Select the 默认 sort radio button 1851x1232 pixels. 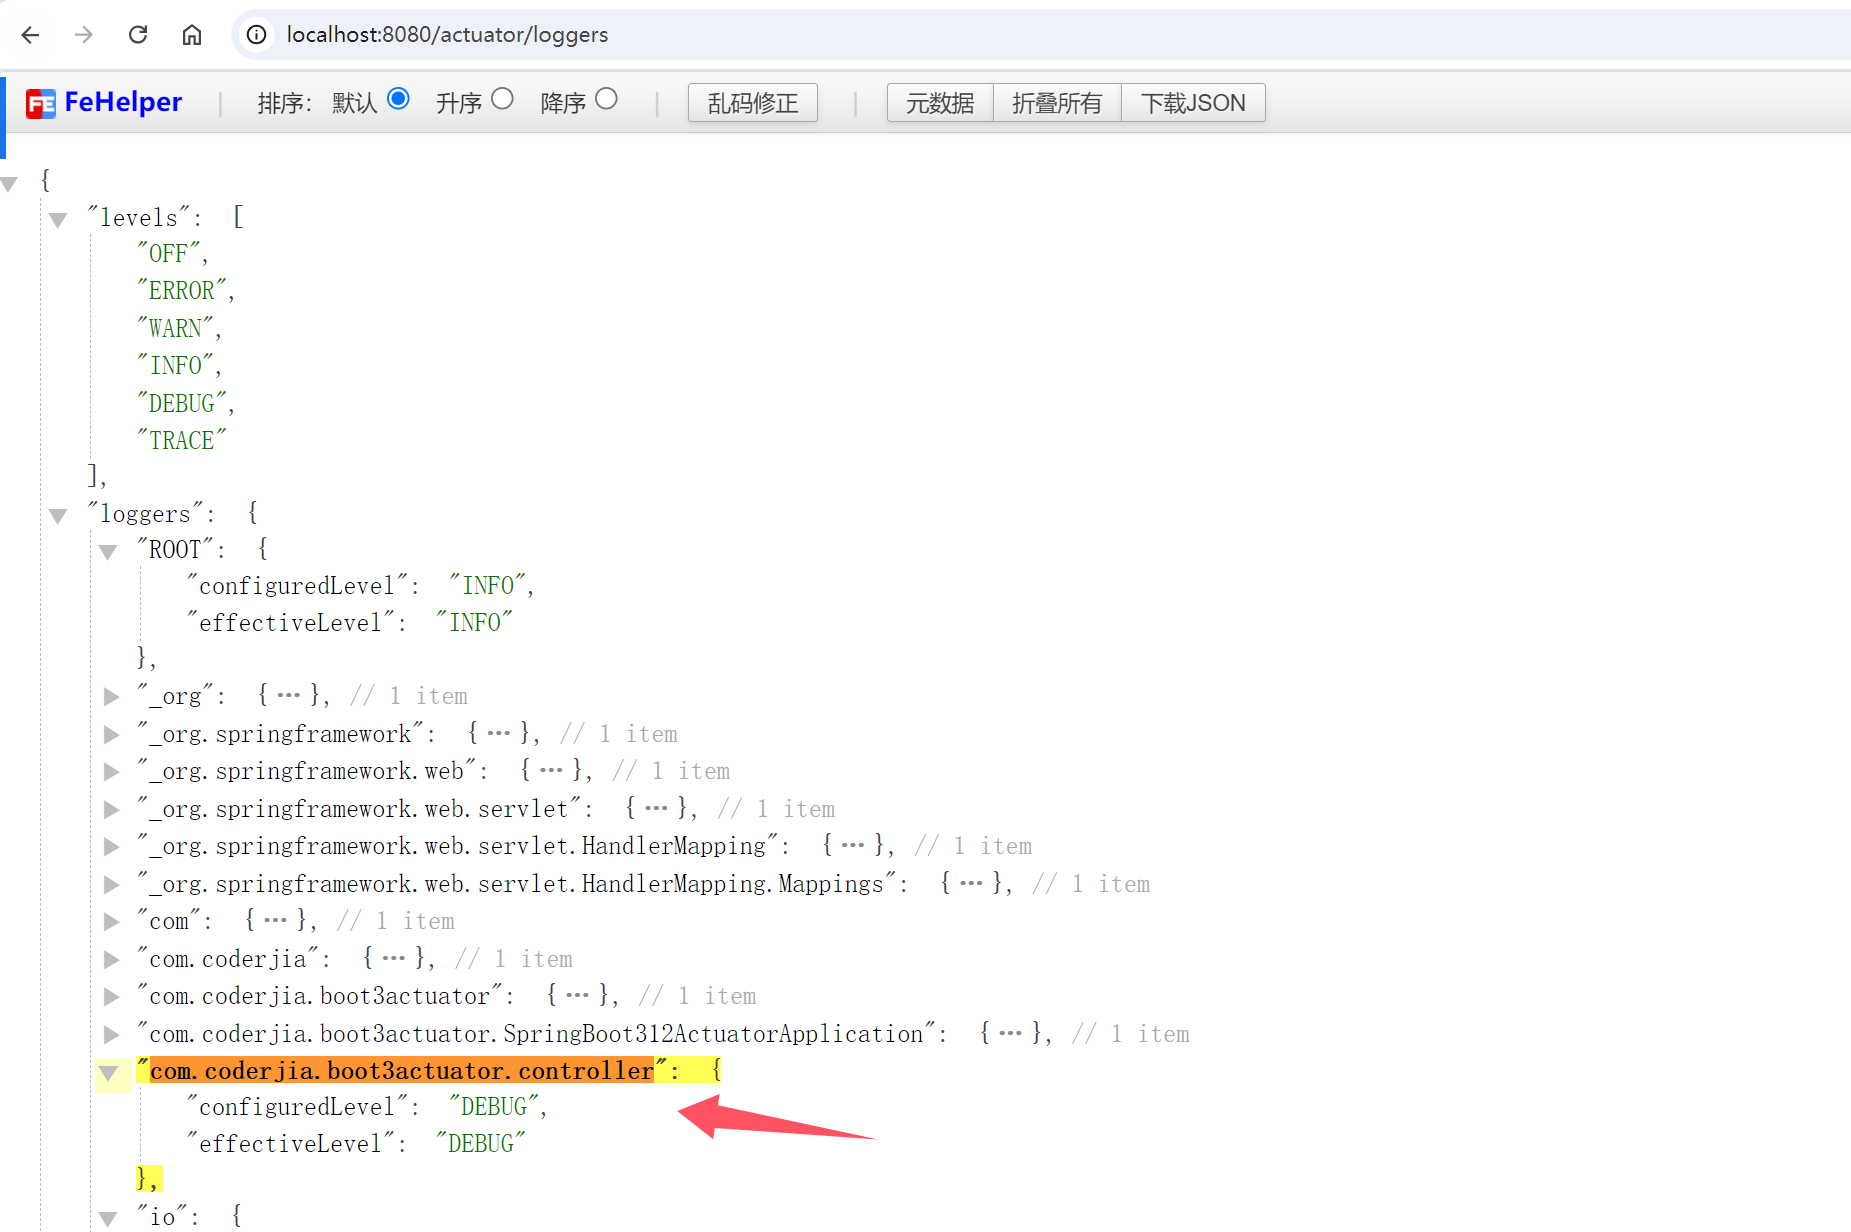[398, 99]
